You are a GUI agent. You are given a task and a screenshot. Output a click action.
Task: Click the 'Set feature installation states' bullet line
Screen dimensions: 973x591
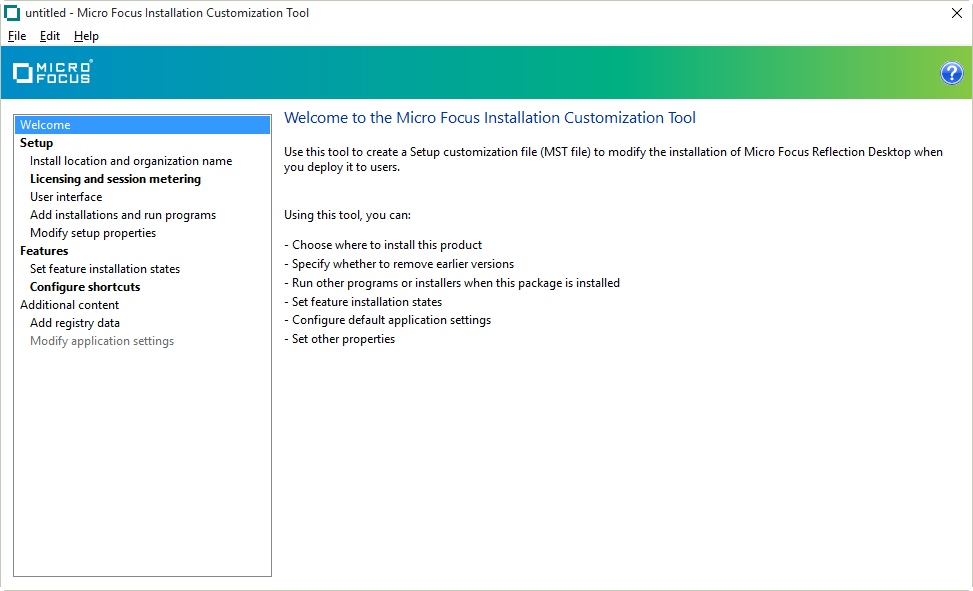(363, 302)
